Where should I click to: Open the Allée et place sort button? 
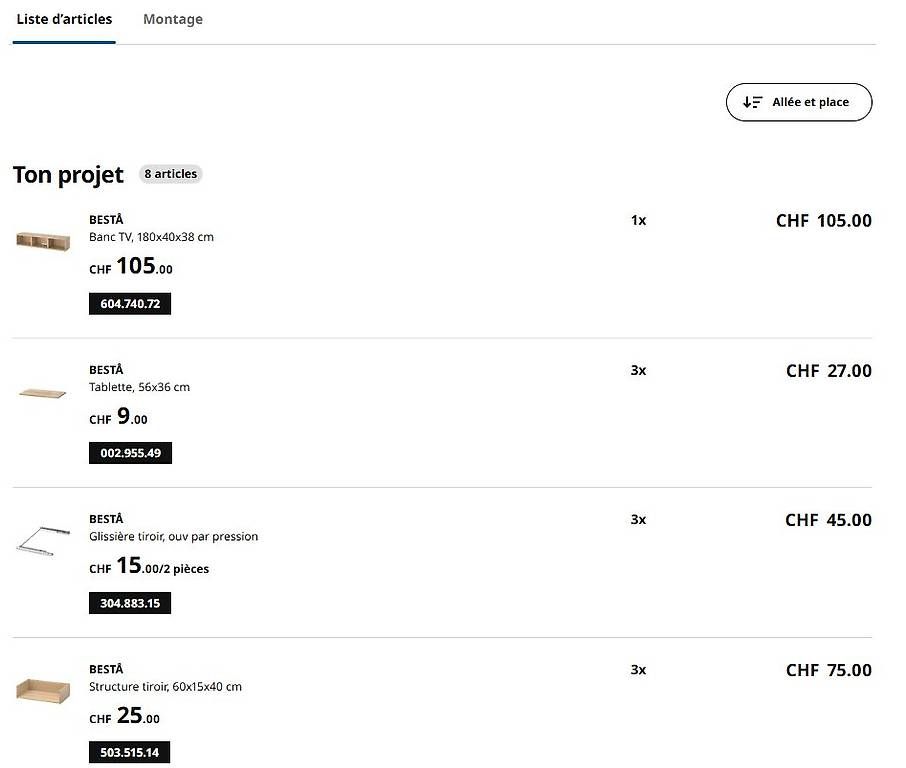(x=799, y=102)
